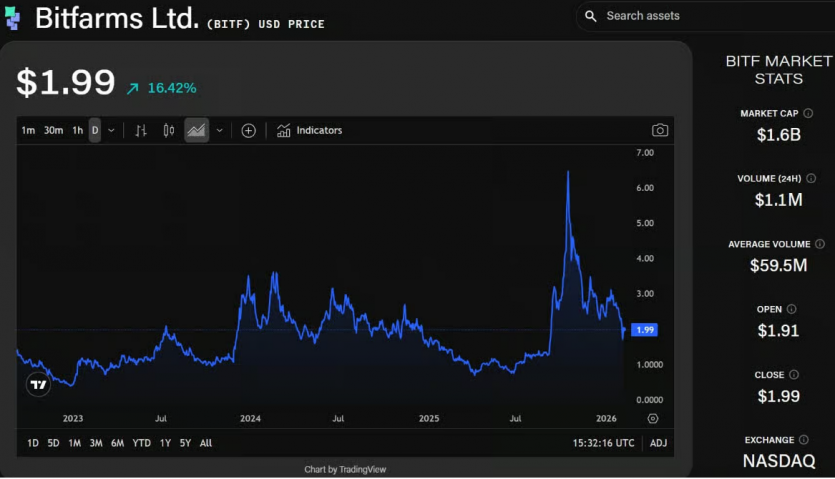Switch to candlestick chart style

point(168,130)
